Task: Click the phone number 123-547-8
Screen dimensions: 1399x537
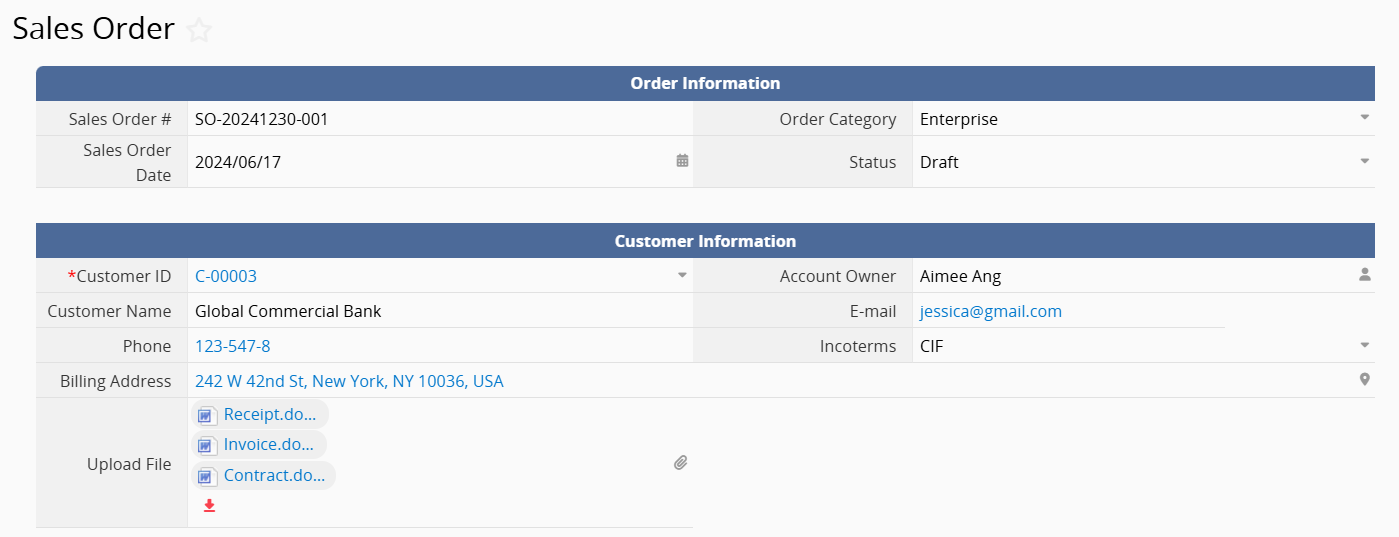Action: (x=233, y=346)
